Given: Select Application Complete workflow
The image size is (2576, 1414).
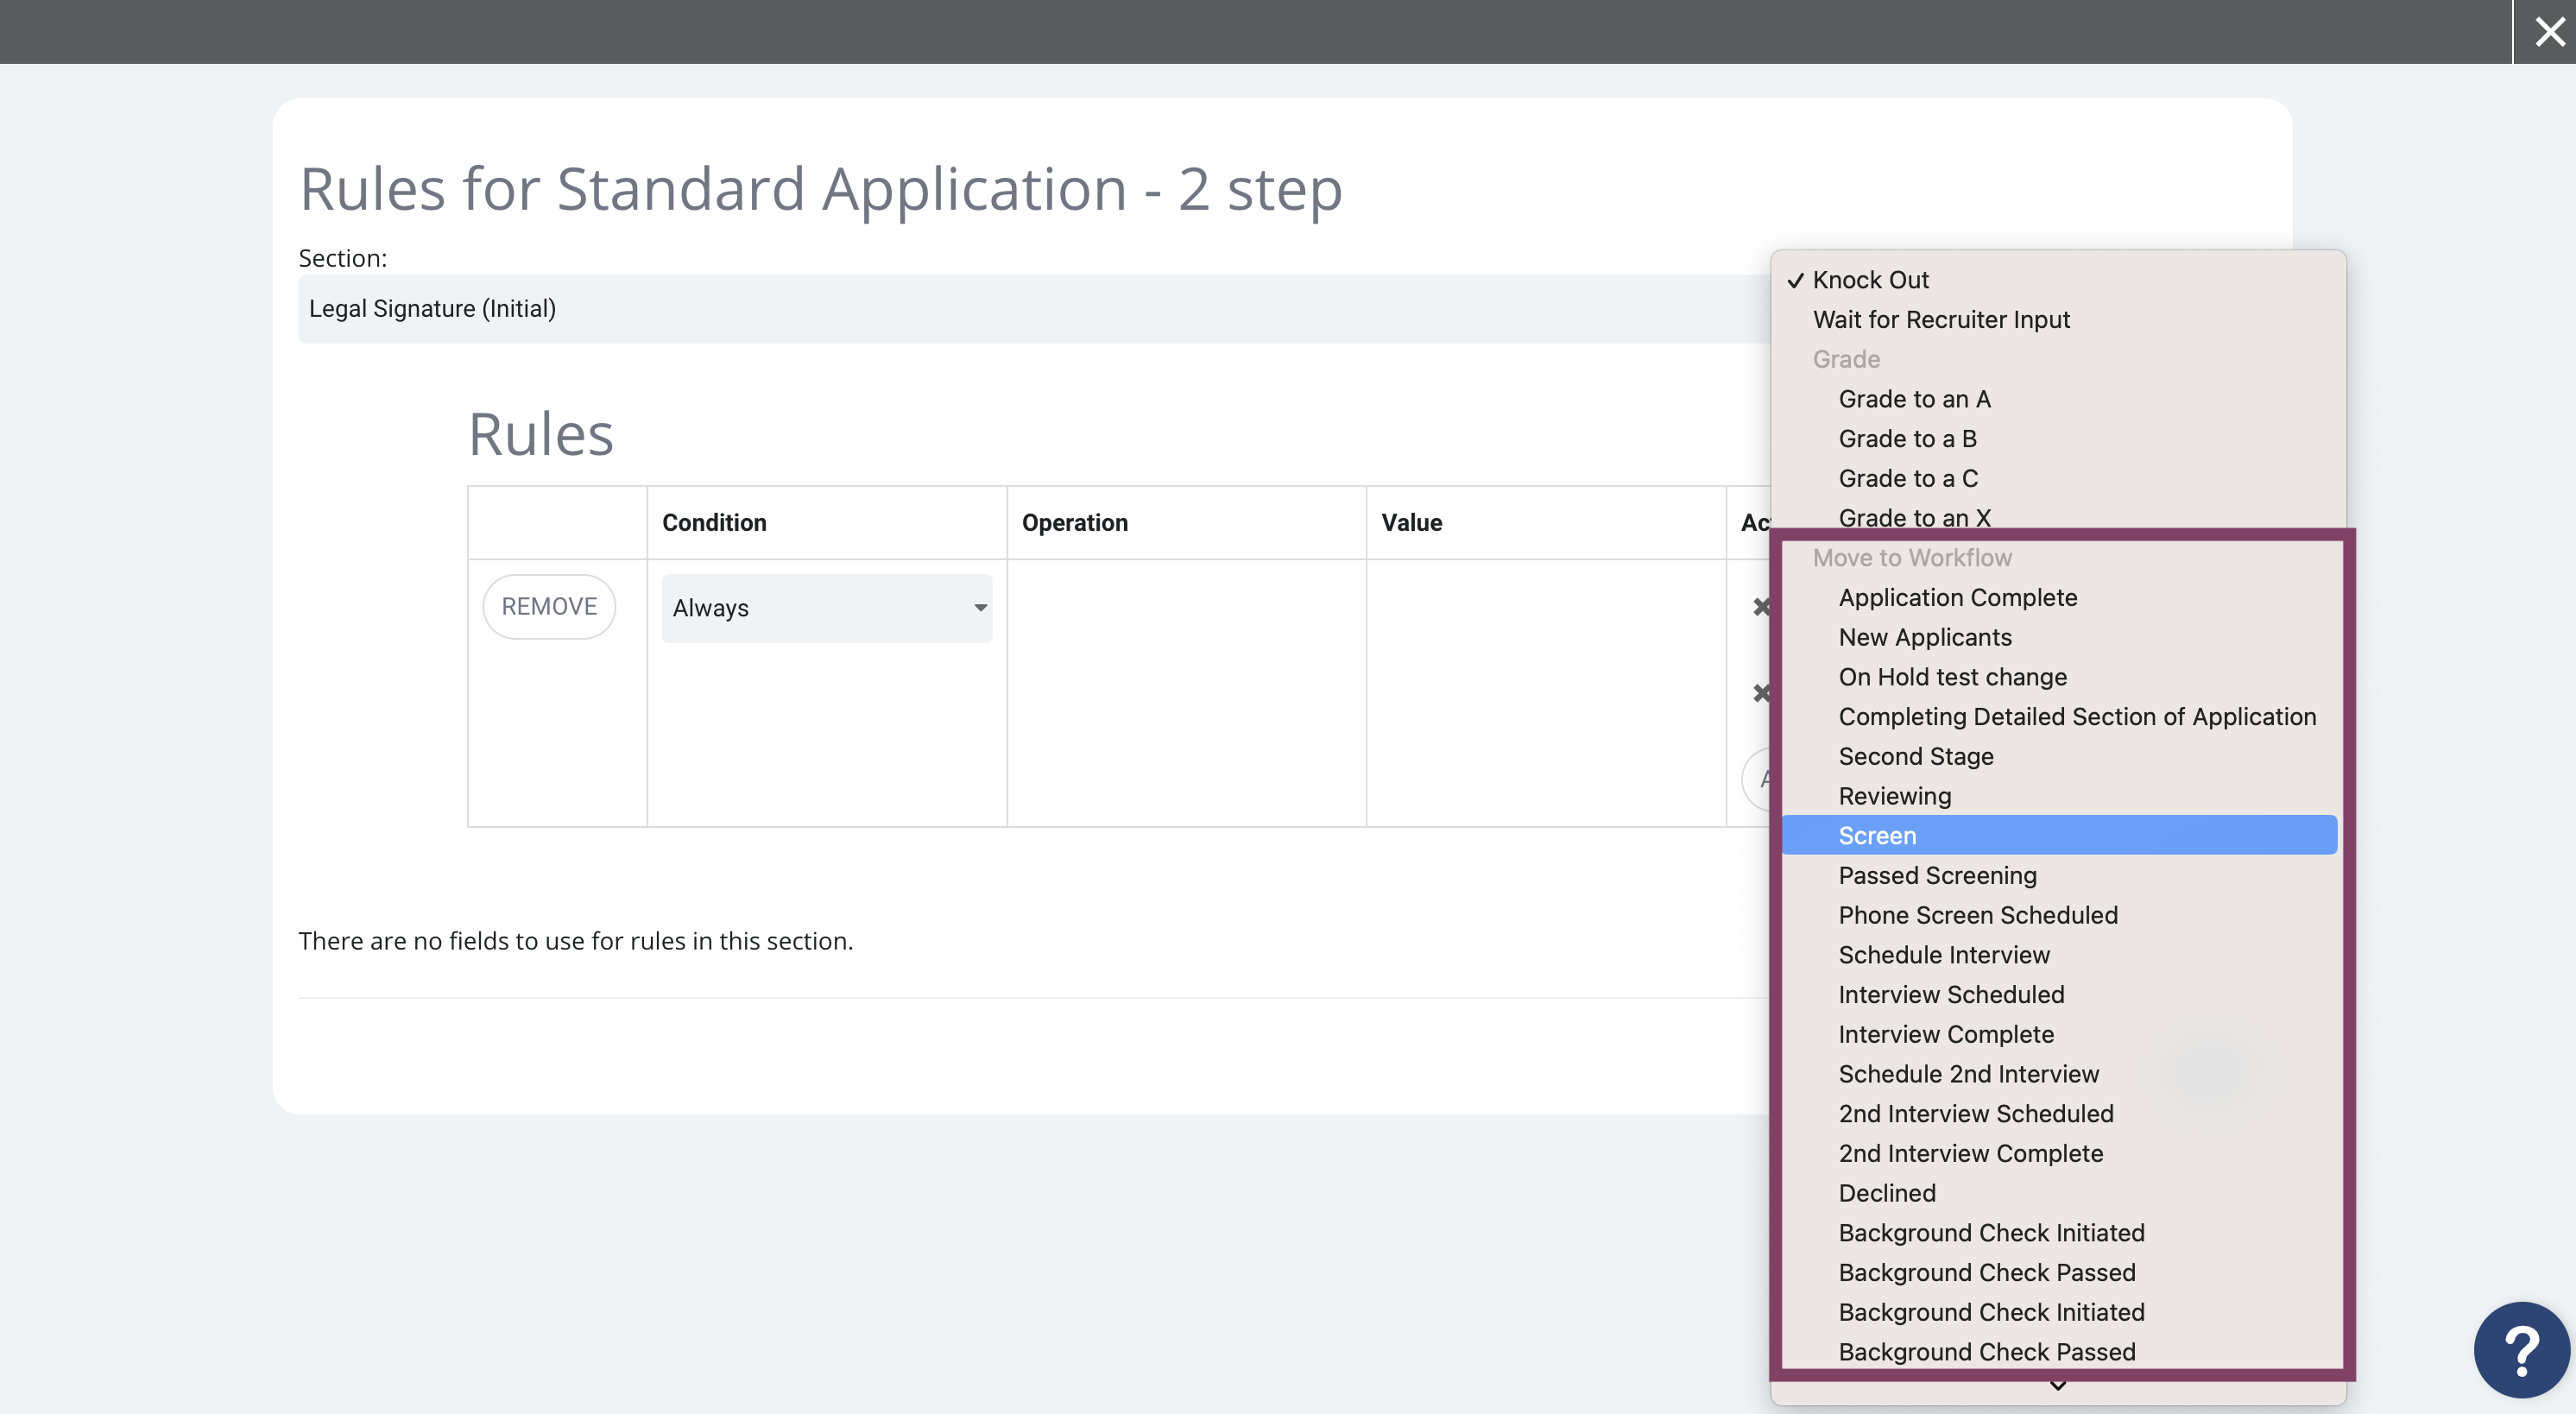Looking at the screenshot, I should pyautogui.click(x=2059, y=598).
